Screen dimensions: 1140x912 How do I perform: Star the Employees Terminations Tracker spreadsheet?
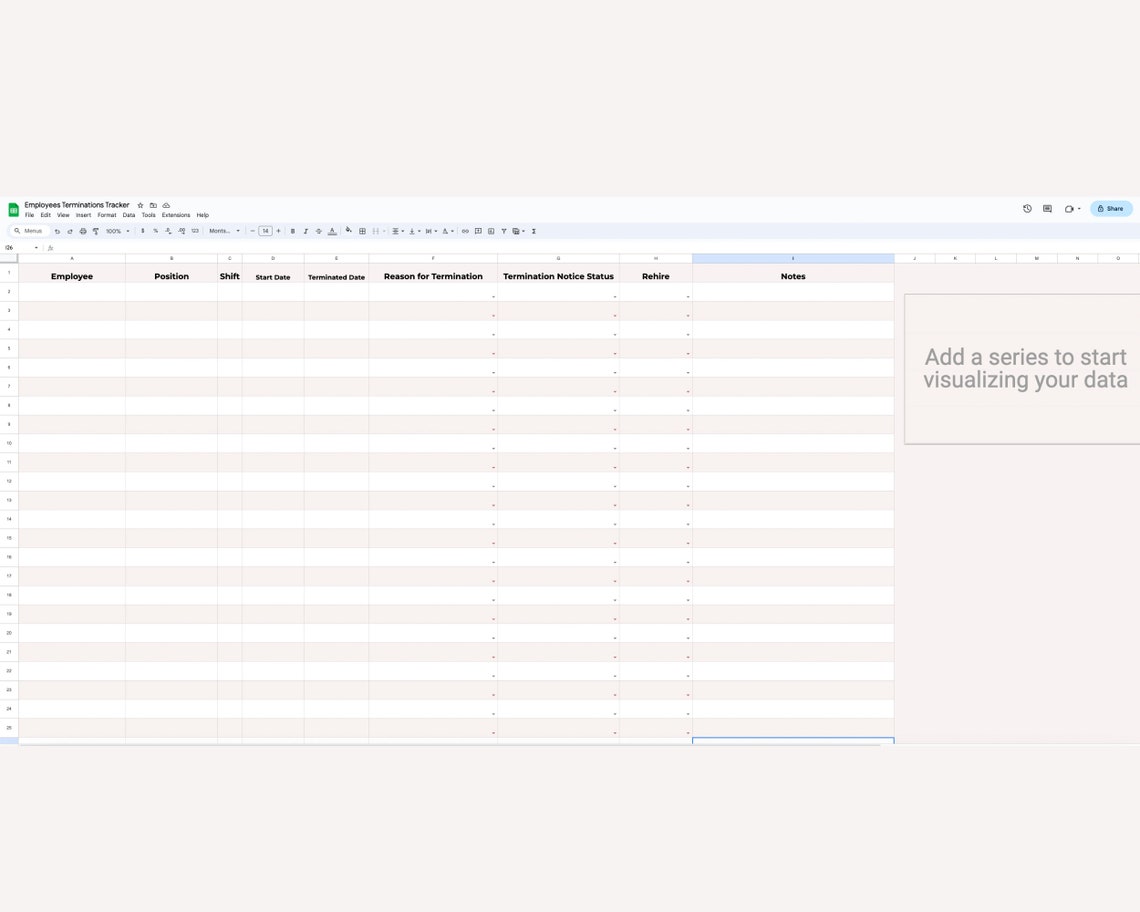tap(140, 205)
